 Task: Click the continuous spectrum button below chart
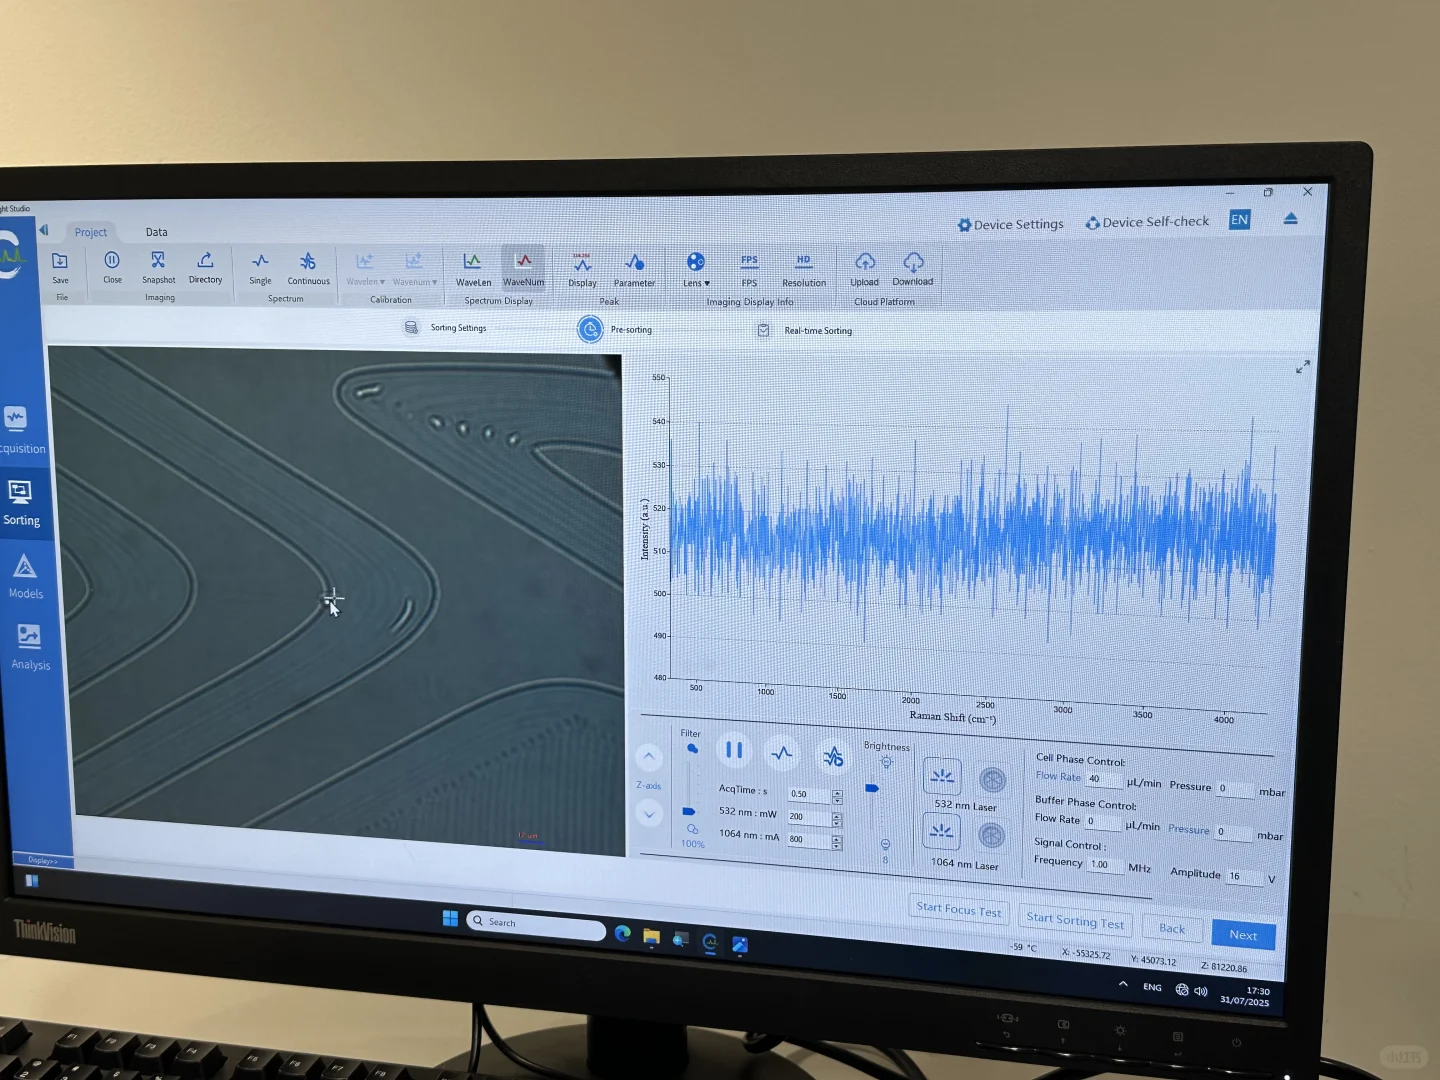point(833,757)
